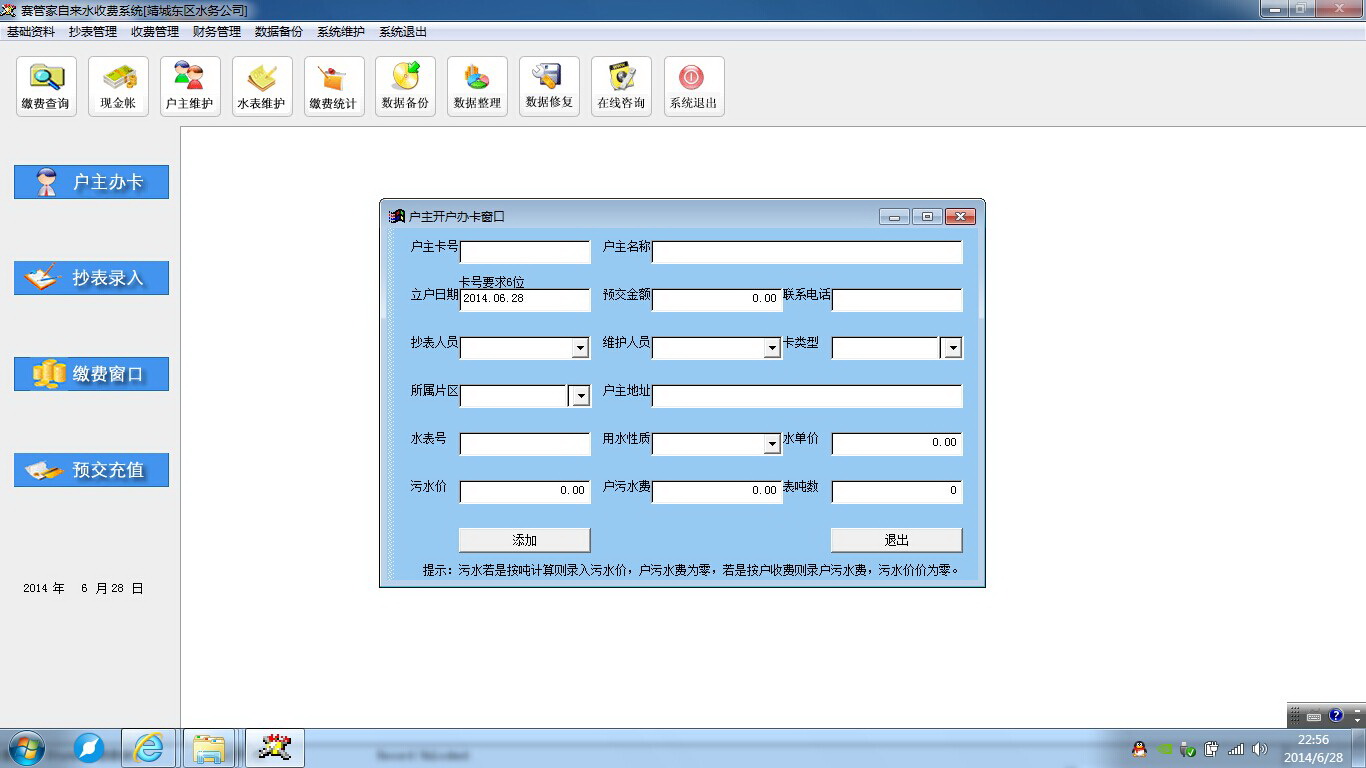Open the taskbar clock showing 22:56

1314,749
